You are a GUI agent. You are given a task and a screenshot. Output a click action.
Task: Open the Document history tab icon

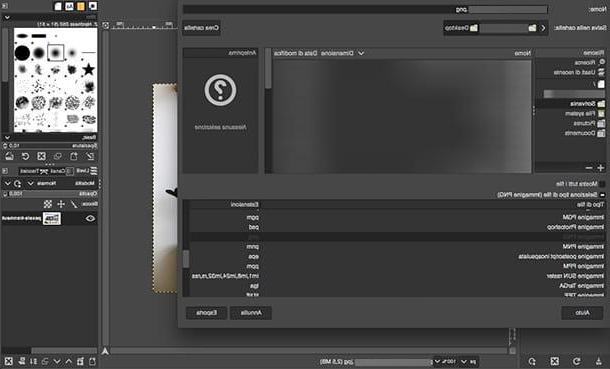(x=58, y=6)
